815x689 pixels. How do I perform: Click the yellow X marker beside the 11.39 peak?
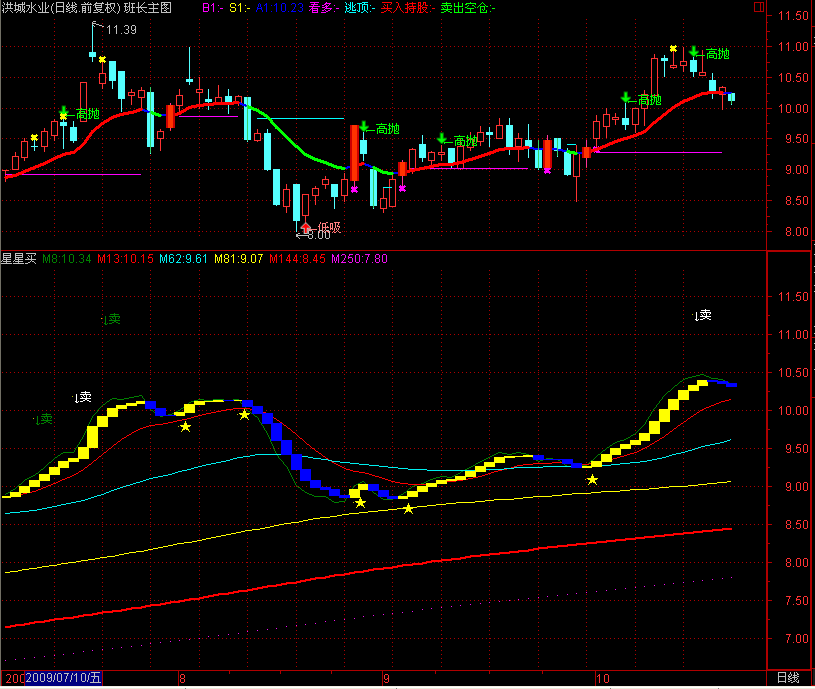pyautogui.click(x=102, y=60)
